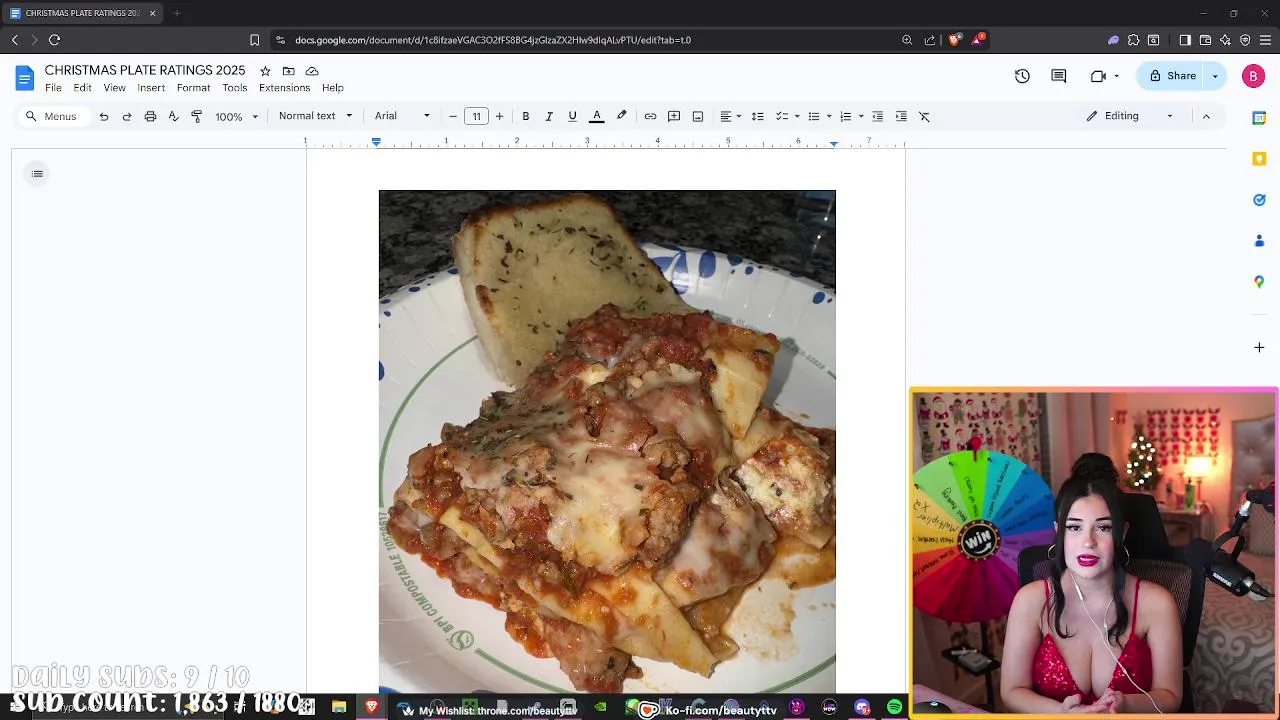Undo the last action
This screenshot has width=1280, height=720.
pyautogui.click(x=103, y=116)
